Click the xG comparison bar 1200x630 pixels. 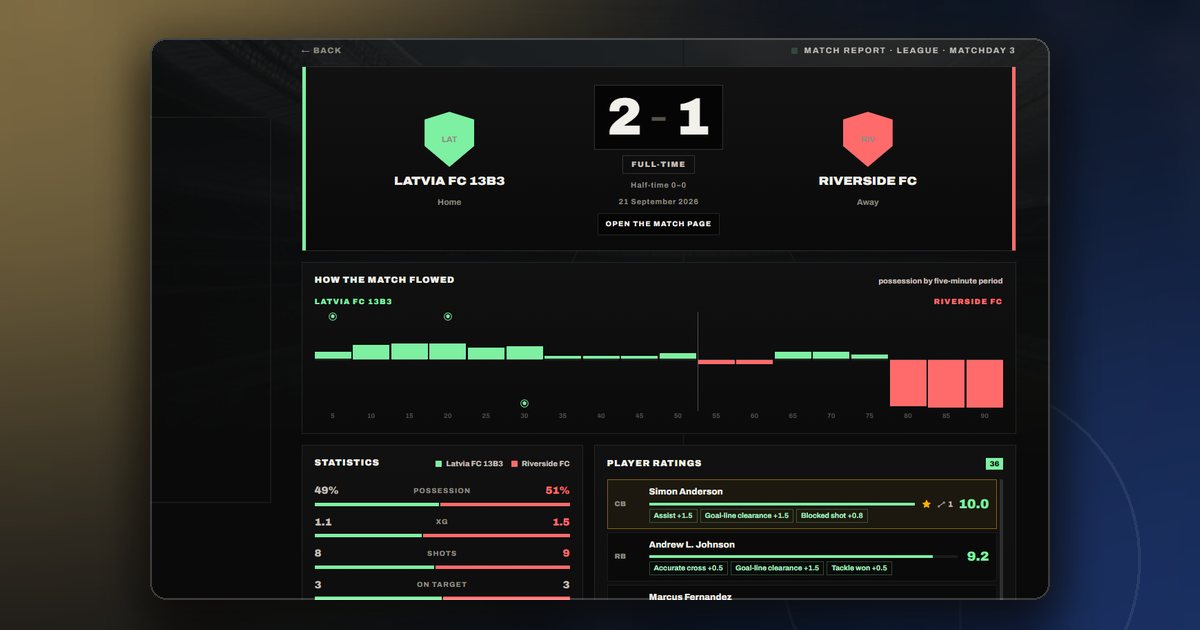[x=442, y=536]
